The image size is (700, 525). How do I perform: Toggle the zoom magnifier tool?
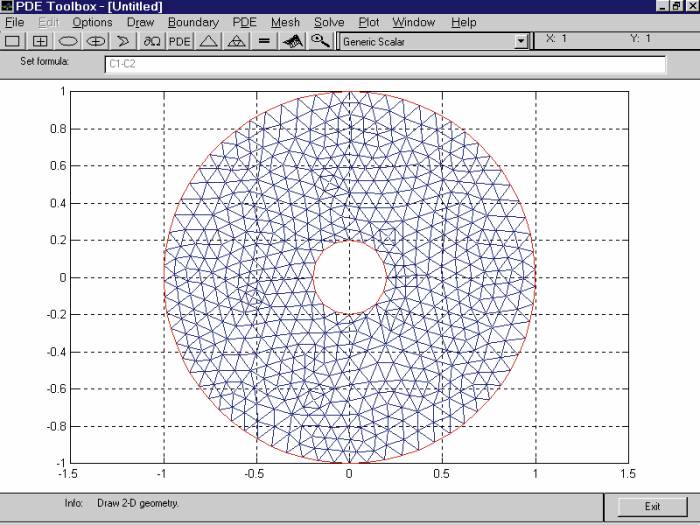(x=320, y=41)
